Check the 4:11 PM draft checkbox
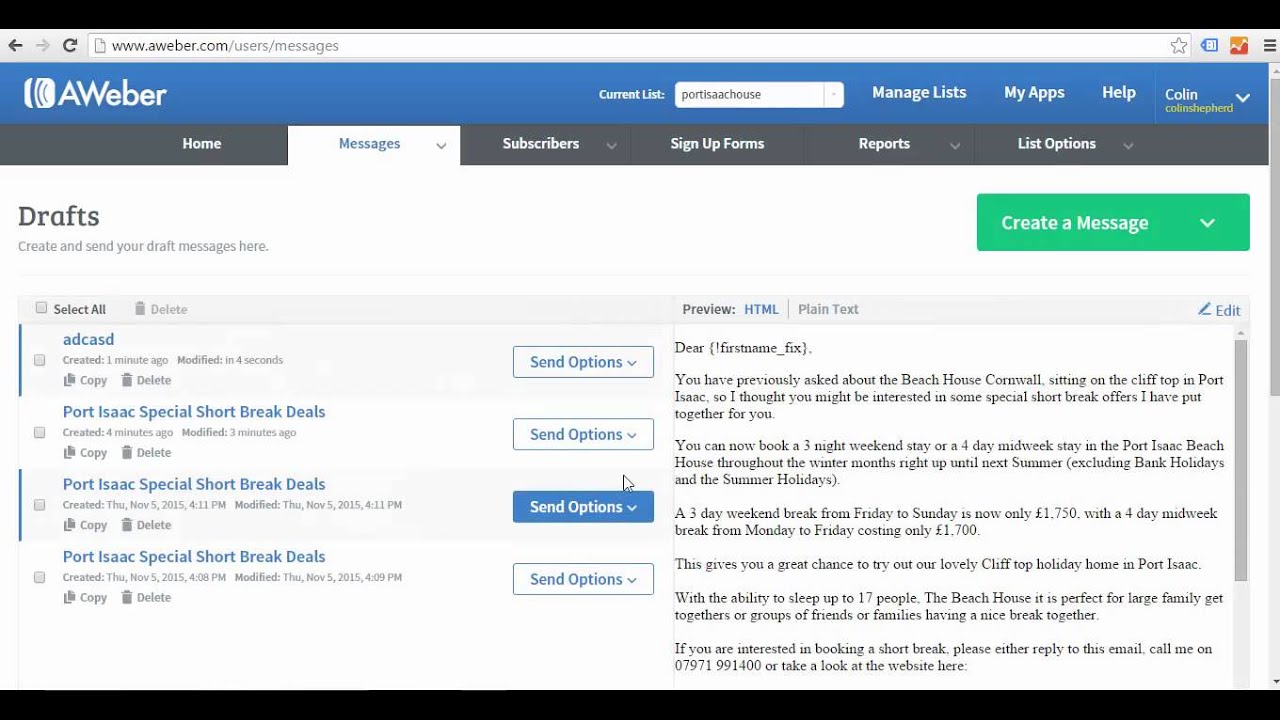 39,505
